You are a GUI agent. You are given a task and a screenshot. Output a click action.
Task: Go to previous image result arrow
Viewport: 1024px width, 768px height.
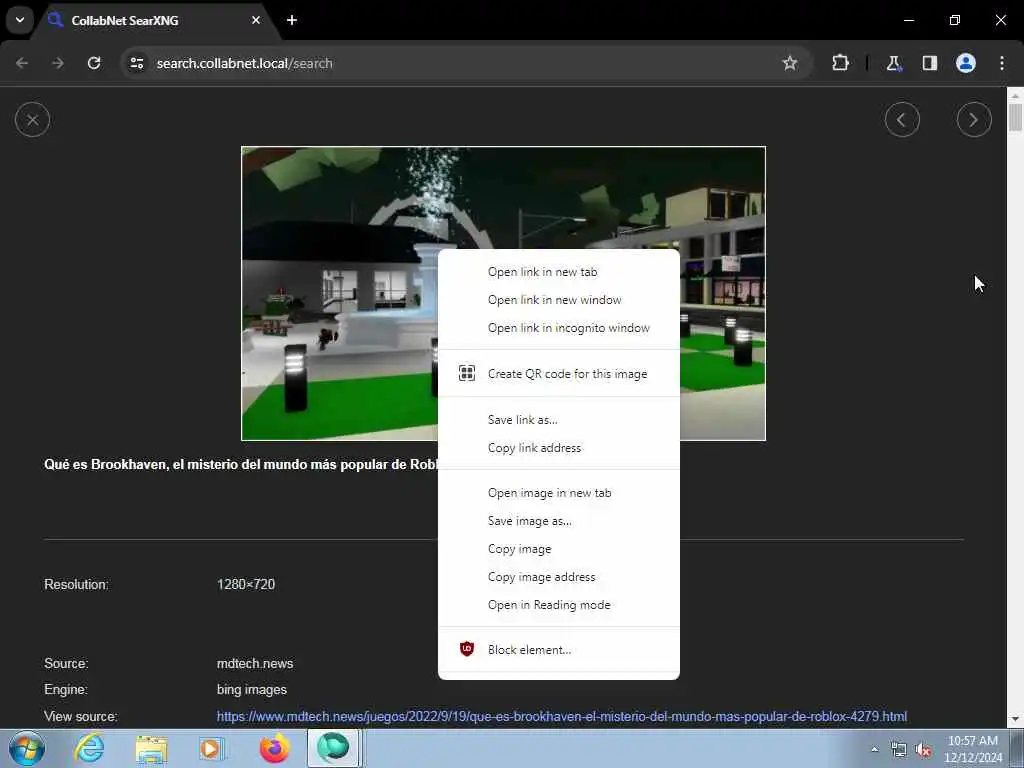coord(902,120)
